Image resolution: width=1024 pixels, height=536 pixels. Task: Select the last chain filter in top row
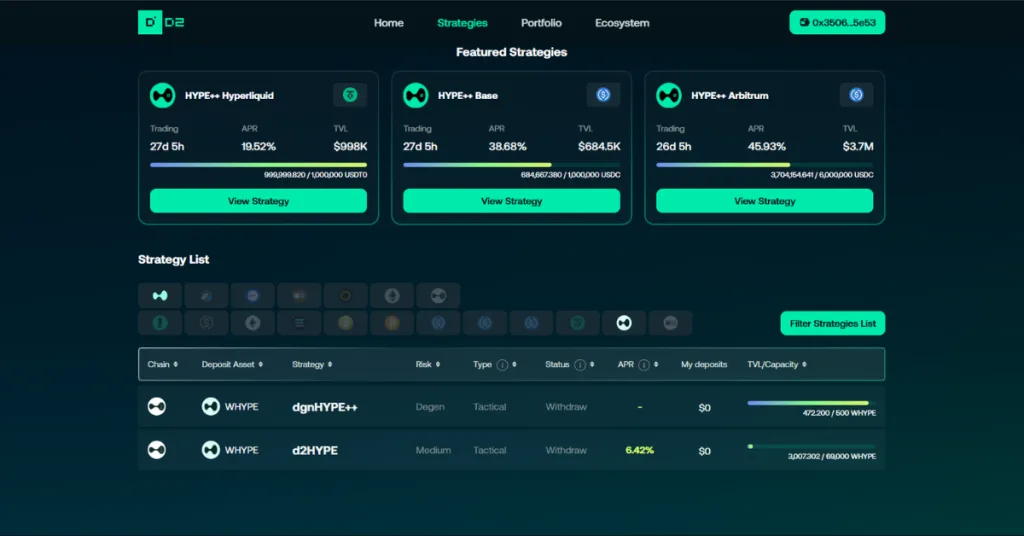click(x=438, y=296)
